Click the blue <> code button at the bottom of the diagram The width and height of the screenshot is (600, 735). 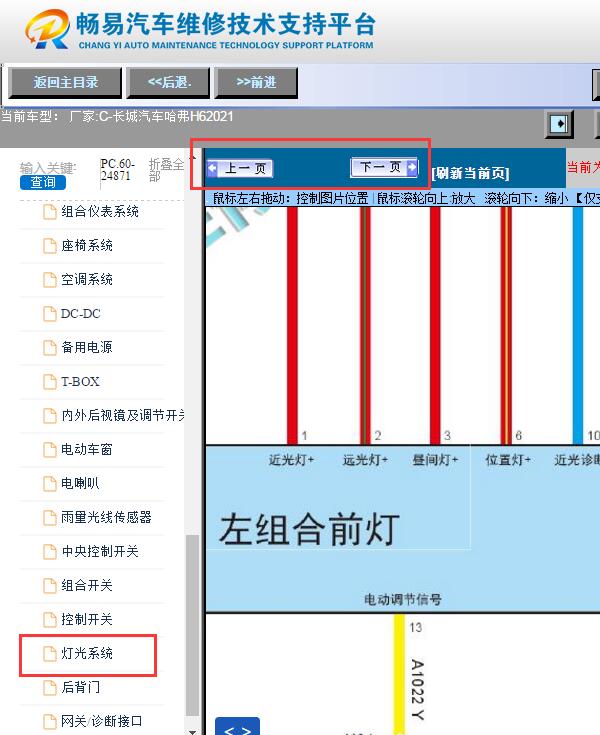[237, 727]
